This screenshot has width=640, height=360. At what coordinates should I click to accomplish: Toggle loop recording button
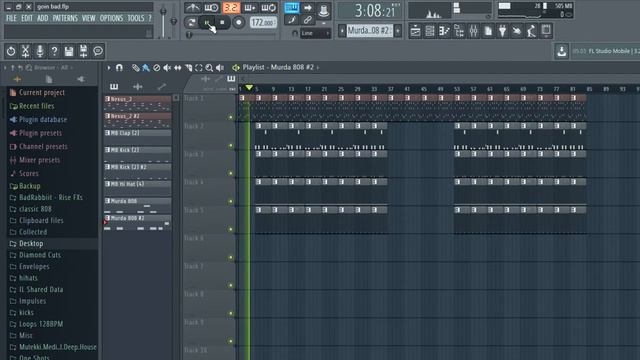pos(269,7)
